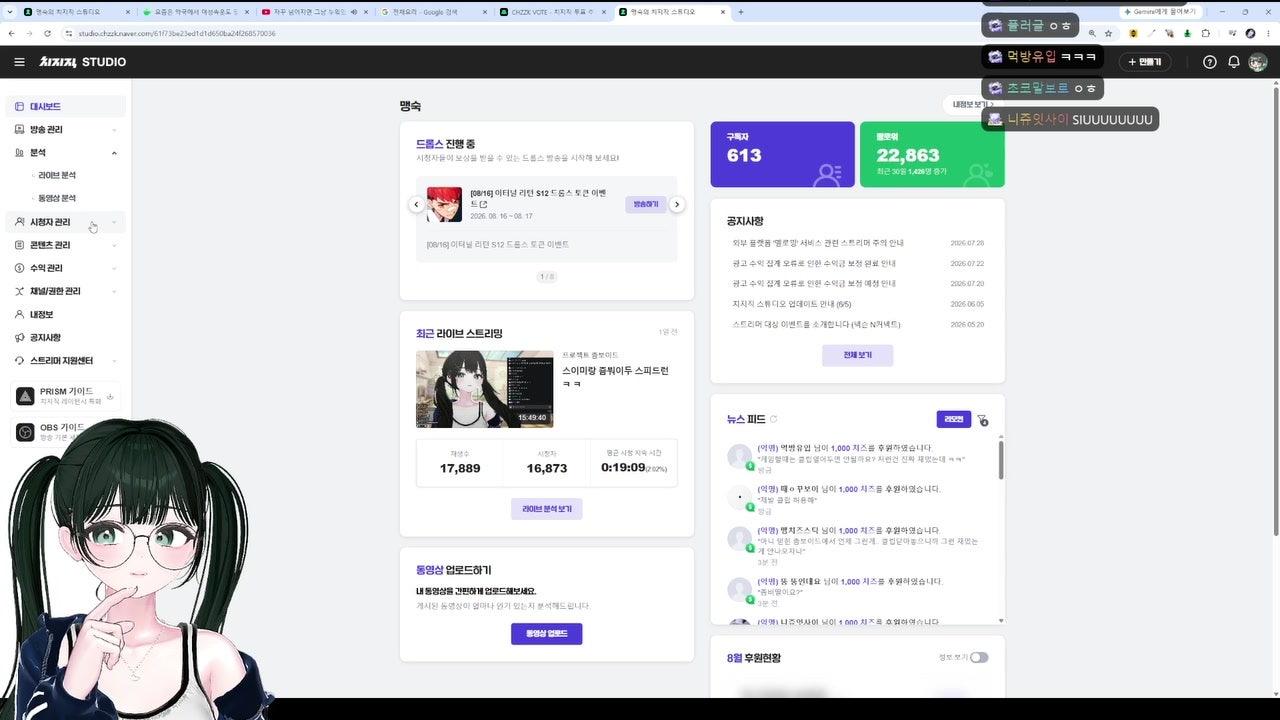Switch to the CHZZK VOTE browser tab

(553, 12)
